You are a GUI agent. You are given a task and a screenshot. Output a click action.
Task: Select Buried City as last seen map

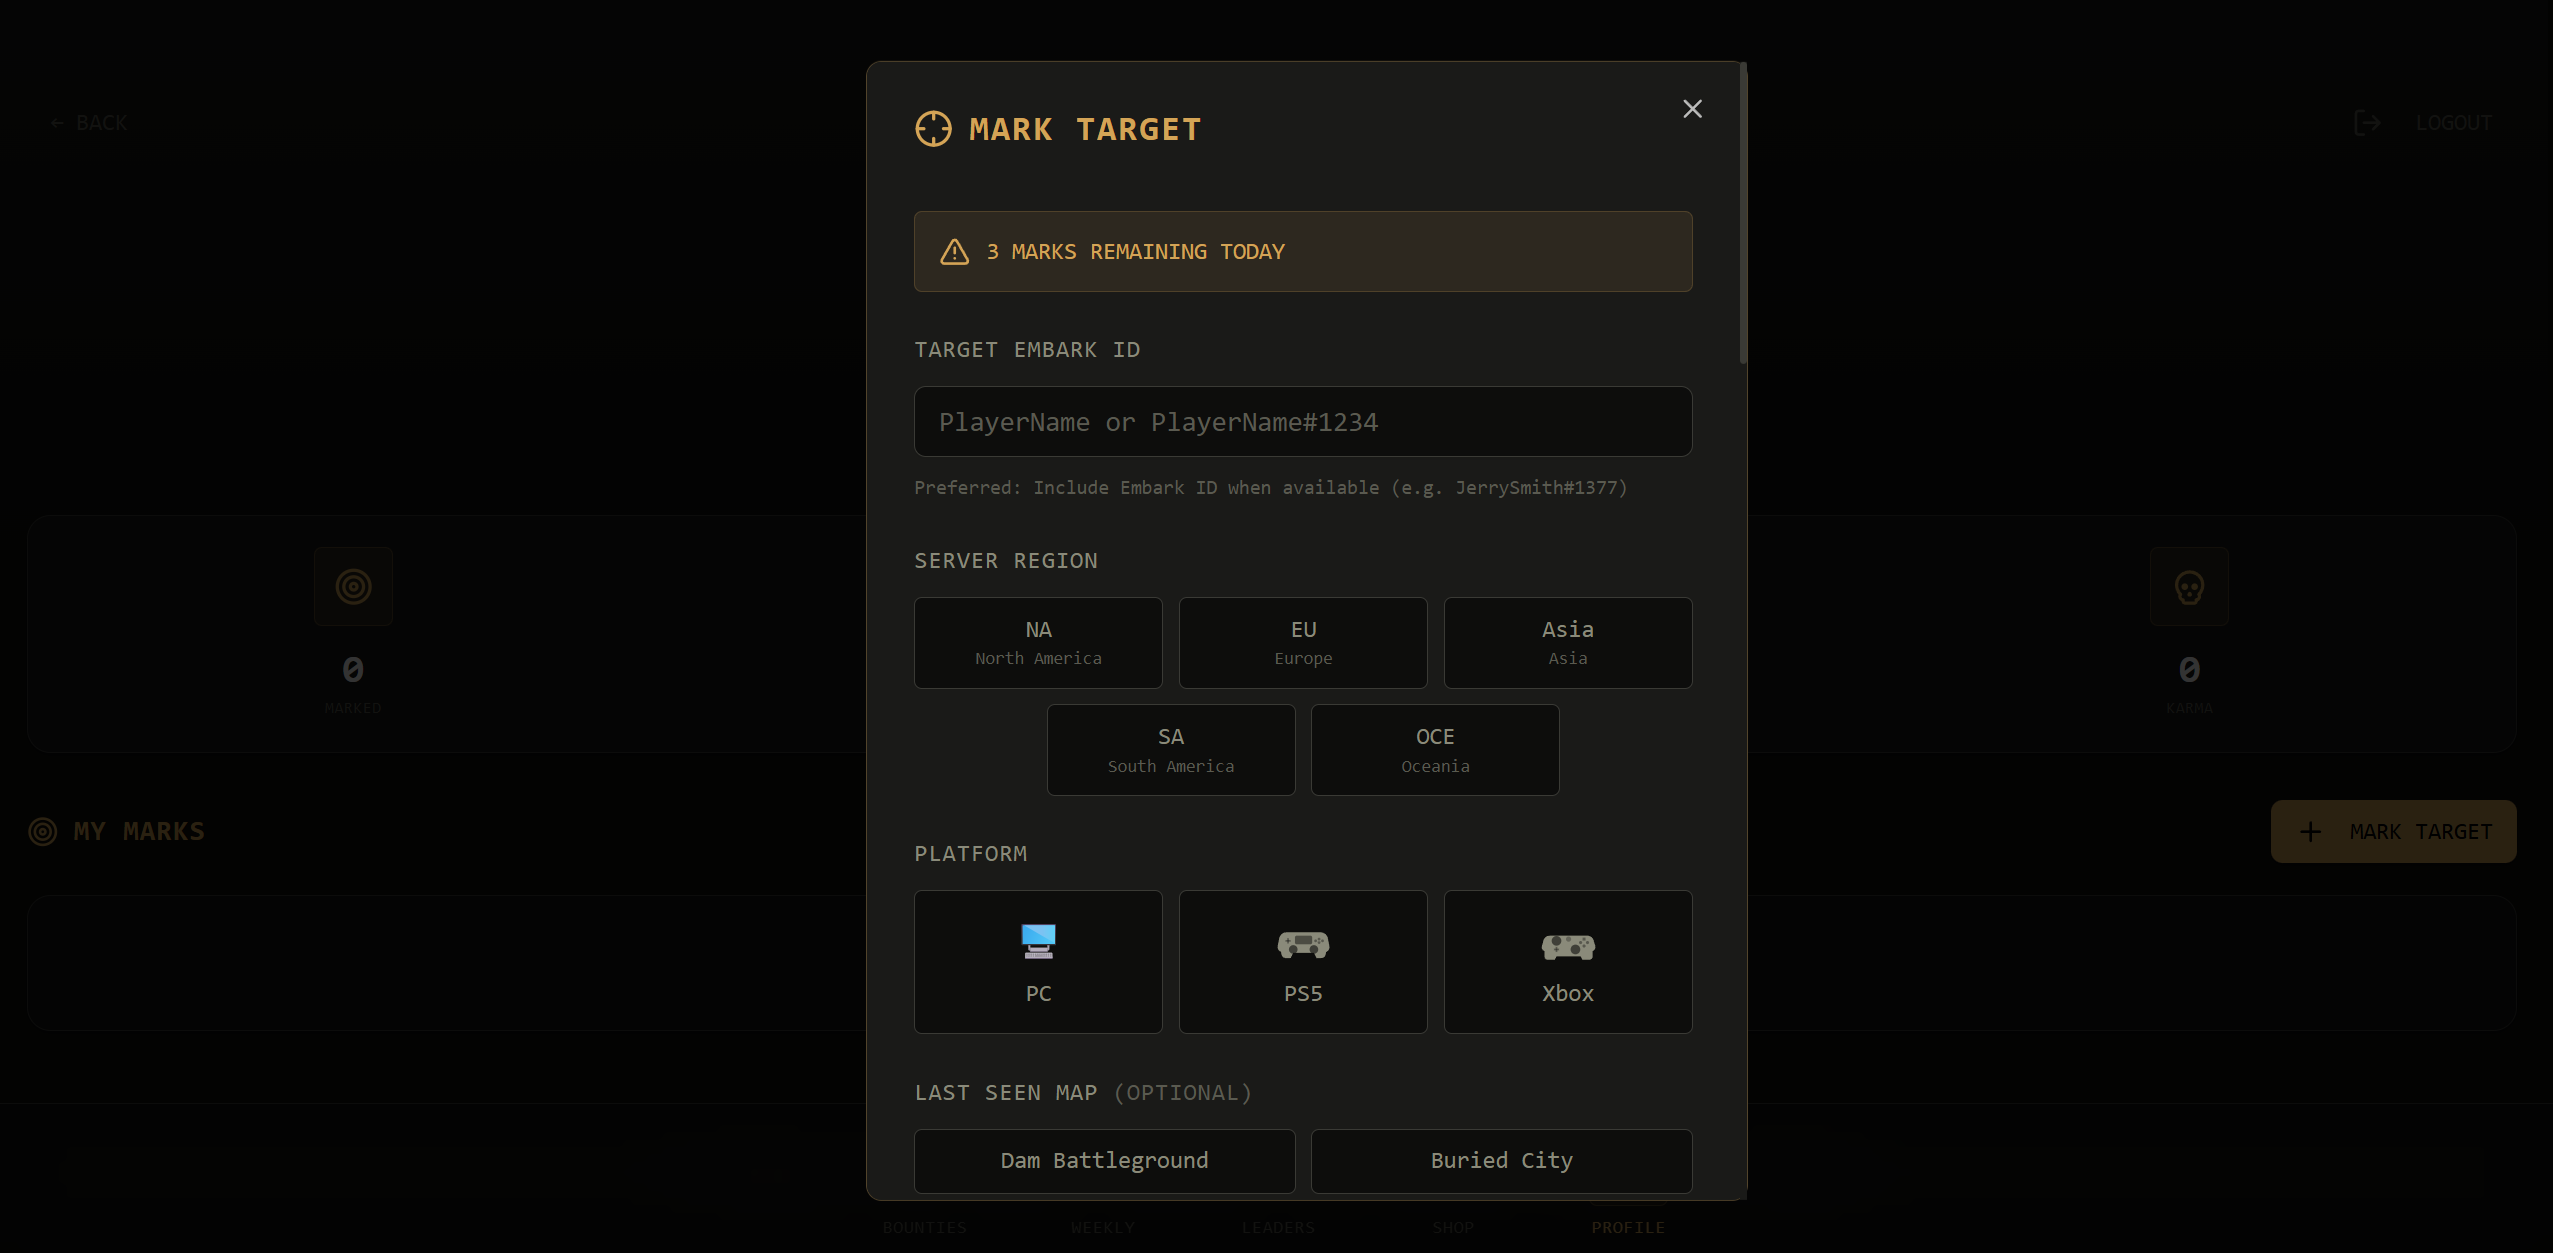[x=1502, y=1161]
